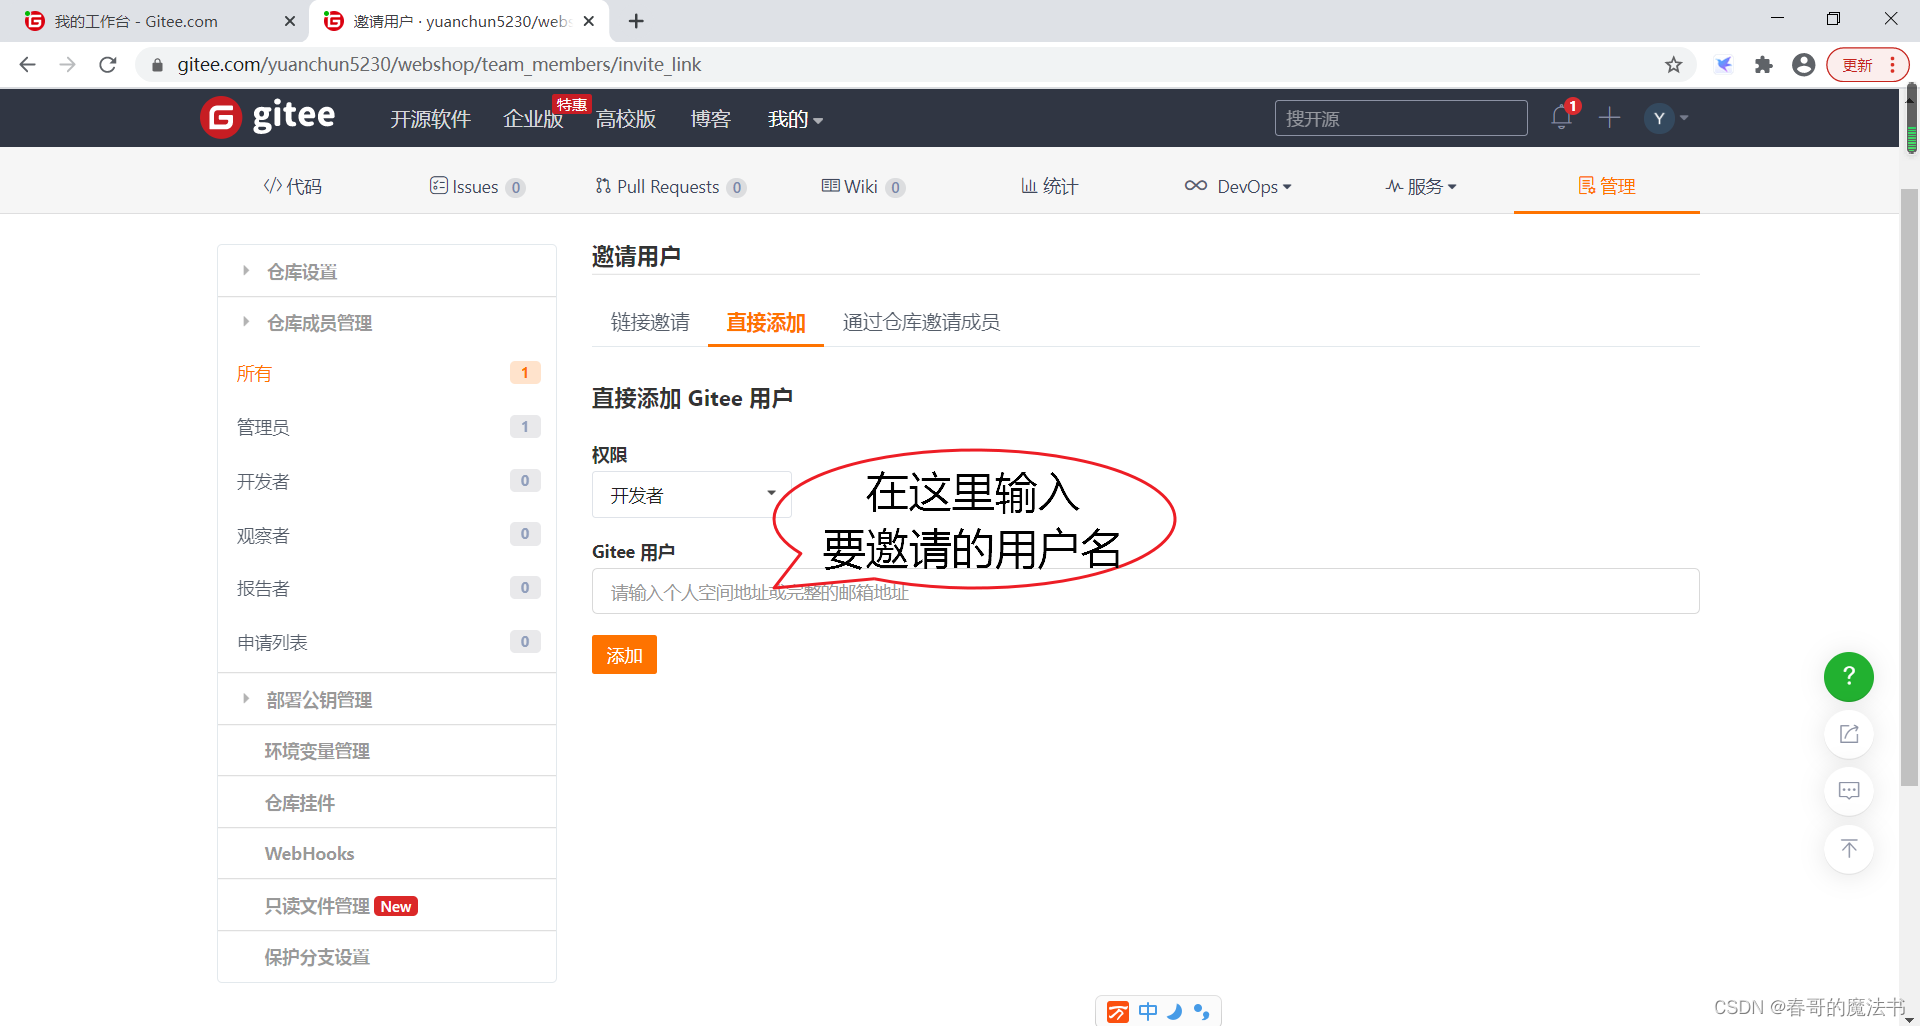The image size is (1920, 1026).
Task: Bookmark this page with the star icon
Action: pyautogui.click(x=1673, y=65)
